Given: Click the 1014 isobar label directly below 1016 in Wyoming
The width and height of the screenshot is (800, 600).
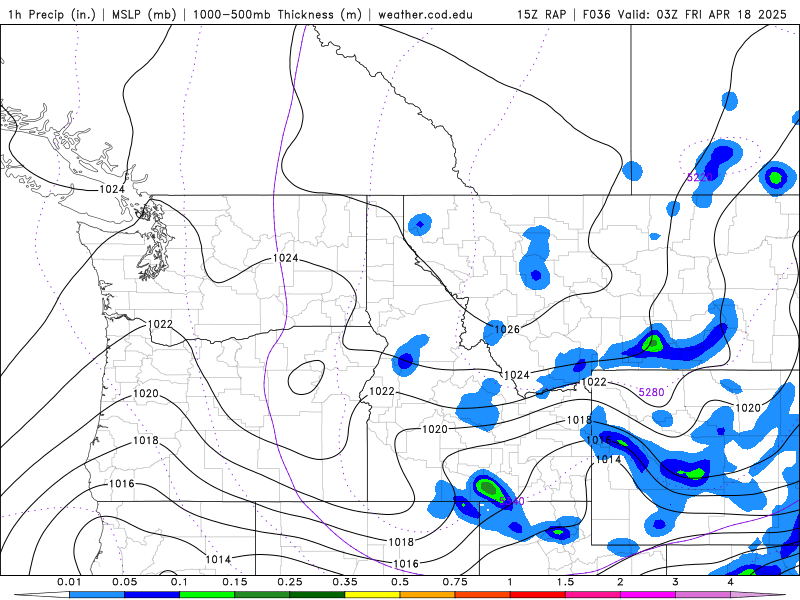Looking at the screenshot, I should tap(608, 459).
